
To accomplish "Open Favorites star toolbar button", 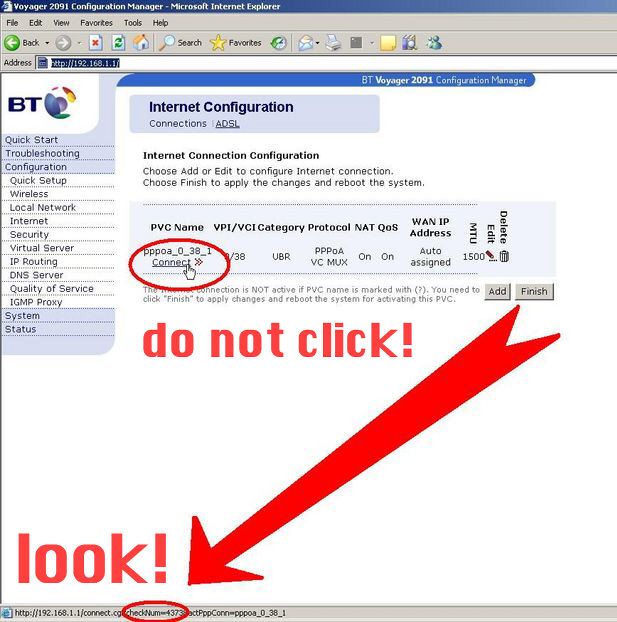I will 235,43.
